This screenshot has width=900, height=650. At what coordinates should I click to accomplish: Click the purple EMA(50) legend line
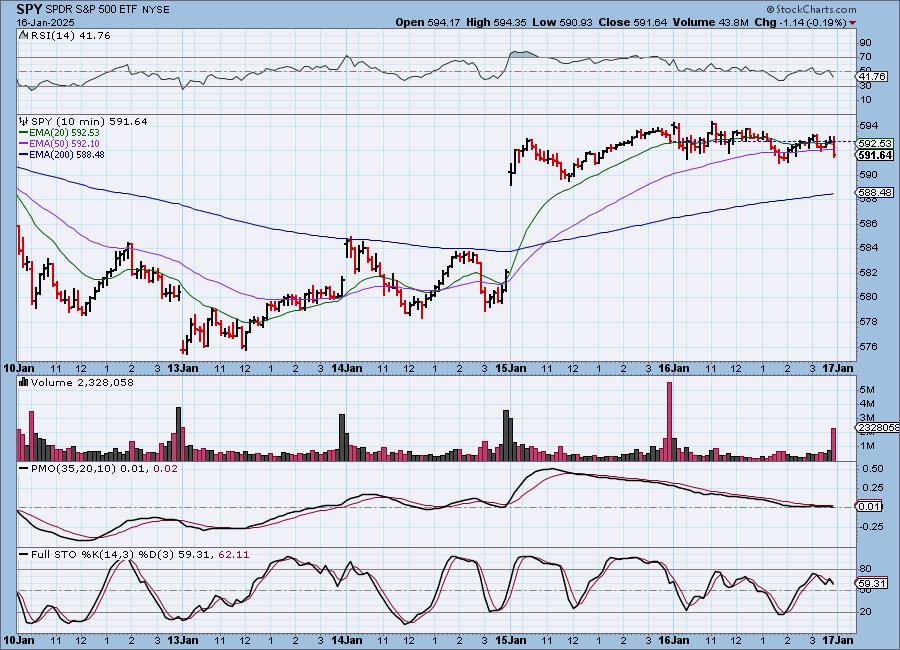[x=24, y=144]
